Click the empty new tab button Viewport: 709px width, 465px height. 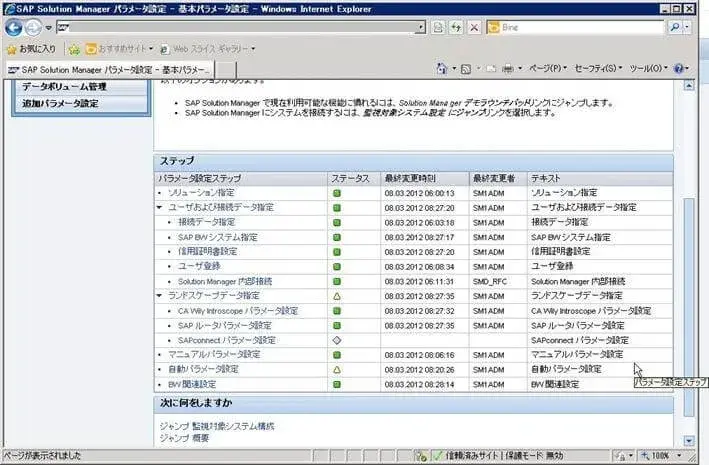tap(225, 70)
